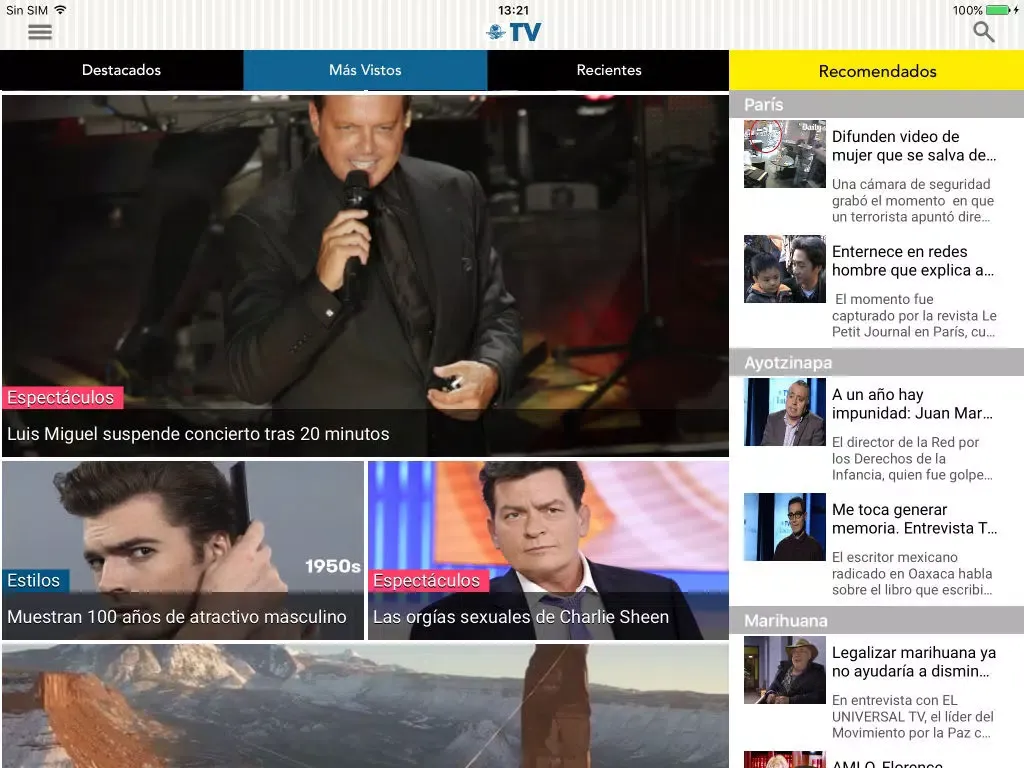
Task: Open 'Legalizar marihuana ya no ayudaría' headline
Action: 914,662
